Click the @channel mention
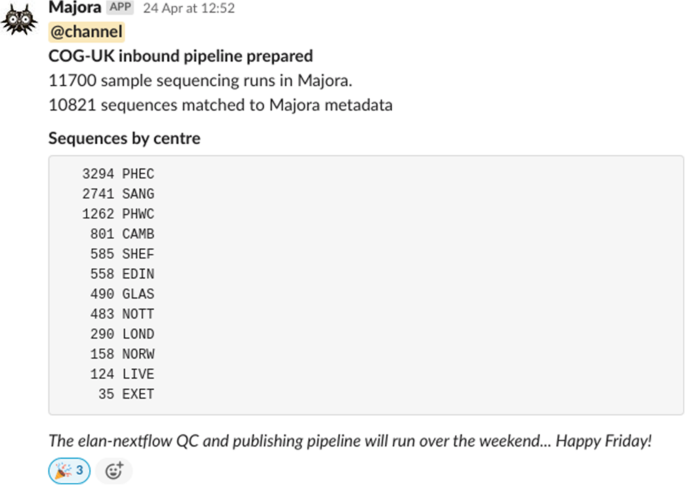Viewport: 685px width, 485px height. point(86,32)
